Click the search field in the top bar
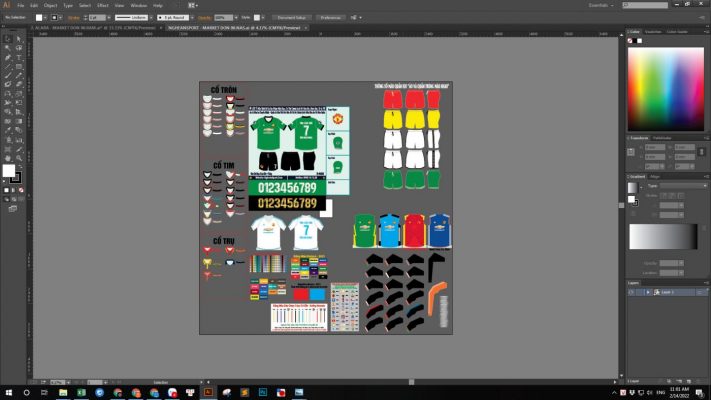Viewport: 711px width, 400px height. pos(650,5)
